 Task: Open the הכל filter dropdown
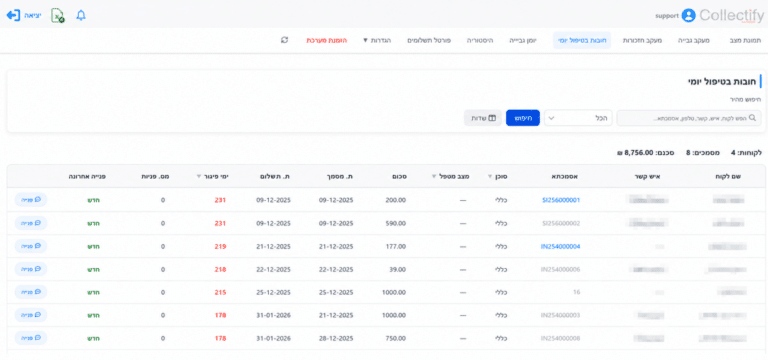coord(578,118)
